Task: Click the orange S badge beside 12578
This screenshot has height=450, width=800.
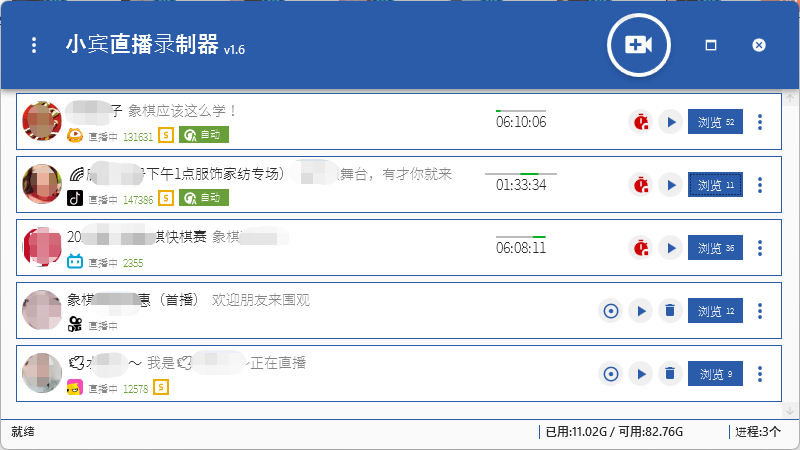Action: (160, 388)
